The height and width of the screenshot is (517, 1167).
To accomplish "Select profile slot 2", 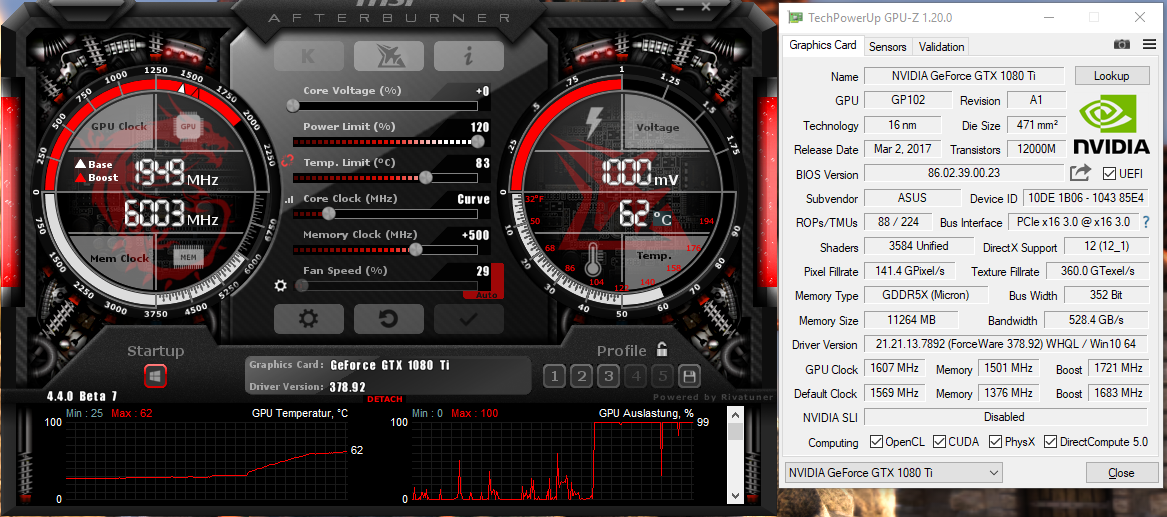I will (582, 376).
